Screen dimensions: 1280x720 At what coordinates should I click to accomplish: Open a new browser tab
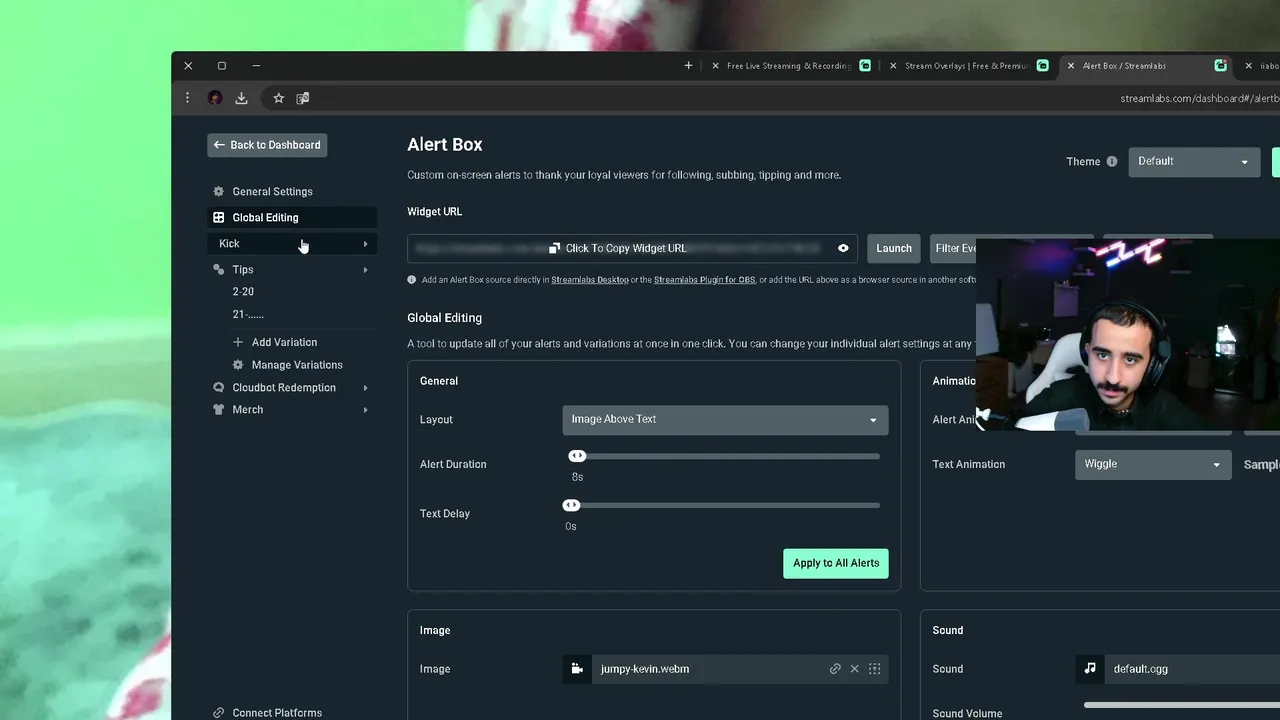pos(688,66)
